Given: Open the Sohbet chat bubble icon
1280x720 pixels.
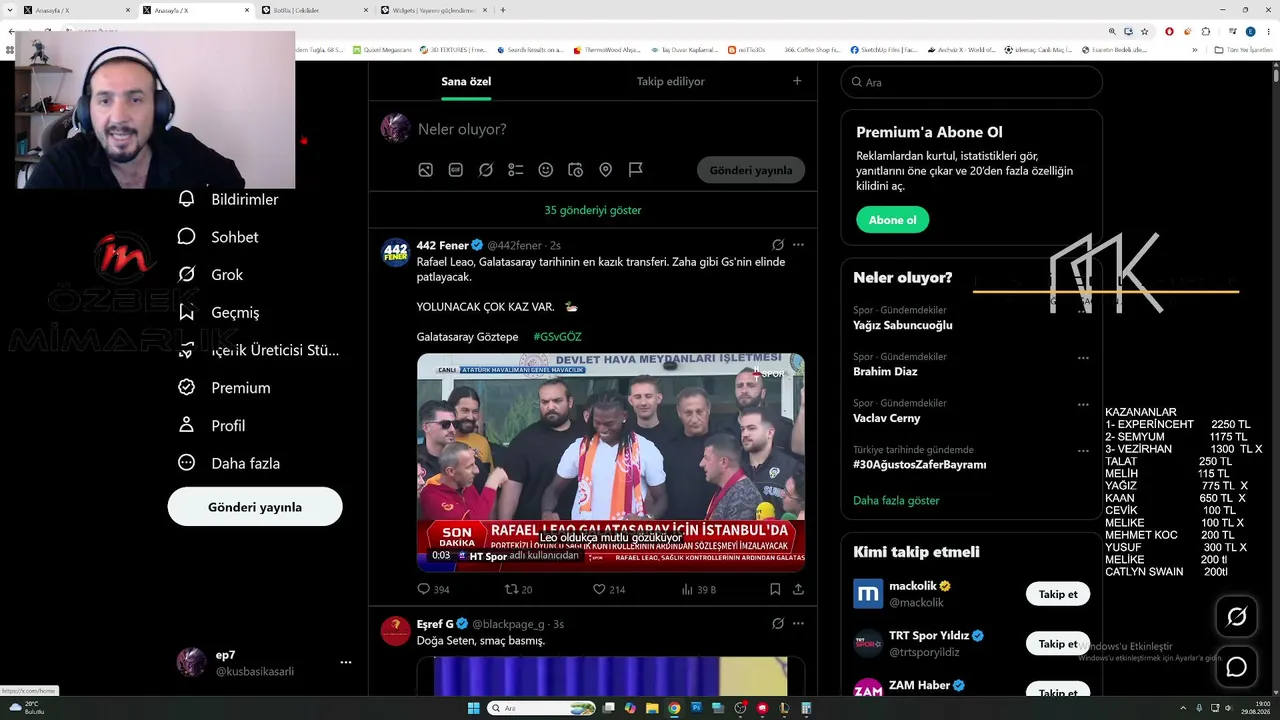Looking at the screenshot, I should tap(186, 237).
